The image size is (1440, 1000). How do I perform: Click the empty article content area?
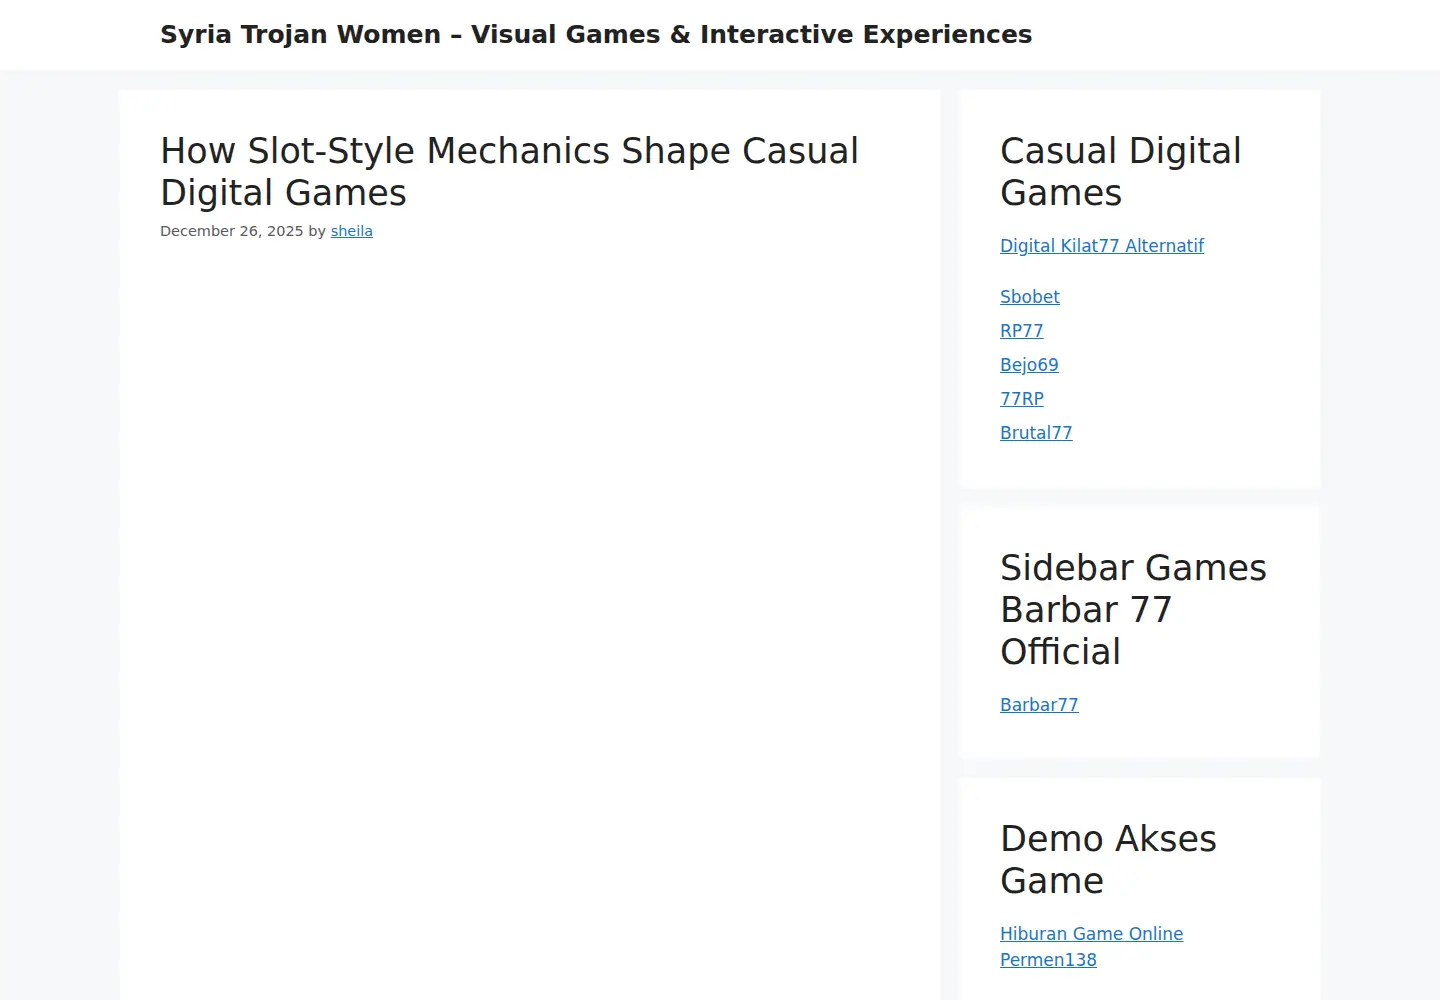click(x=530, y=620)
